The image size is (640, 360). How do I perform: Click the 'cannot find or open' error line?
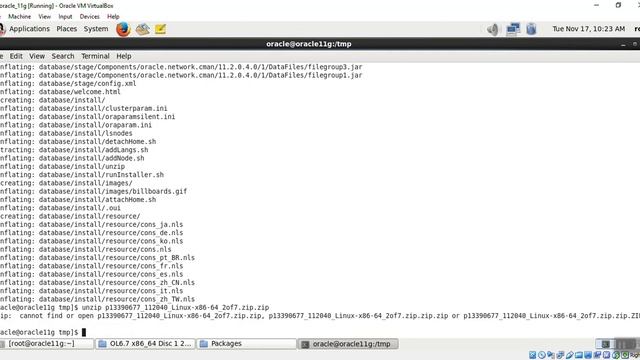tap(320, 316)
